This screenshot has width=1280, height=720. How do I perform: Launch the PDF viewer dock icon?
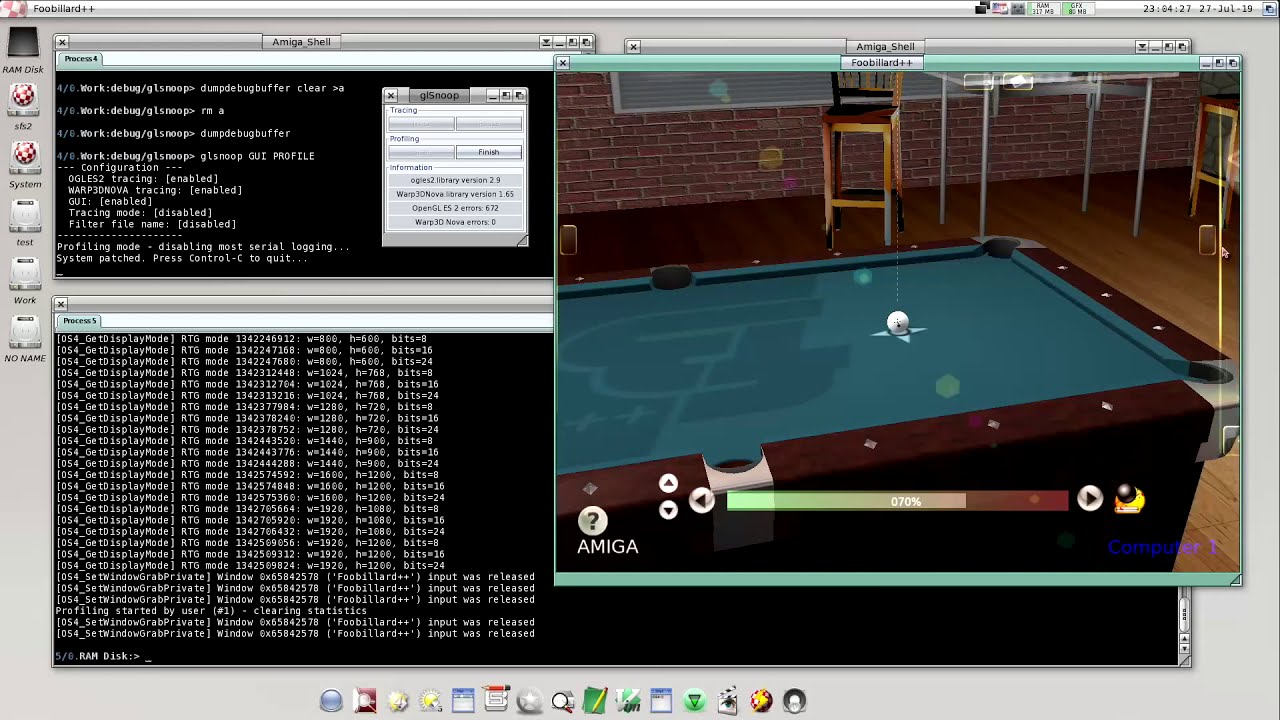coord(365,701)
